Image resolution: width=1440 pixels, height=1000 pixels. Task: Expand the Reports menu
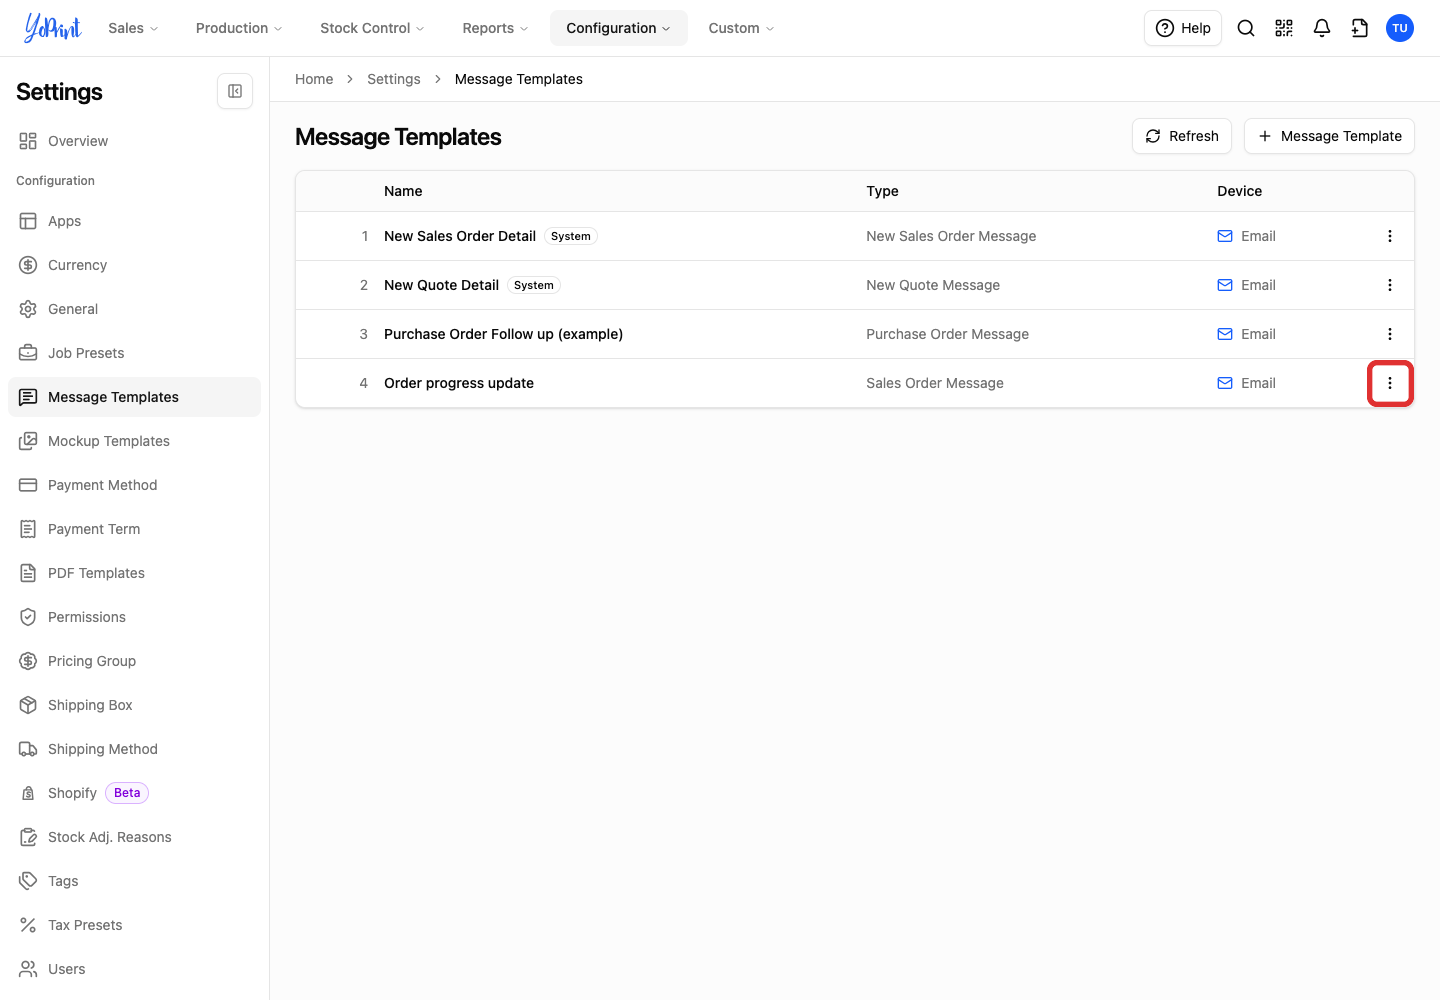click(495, 28)
